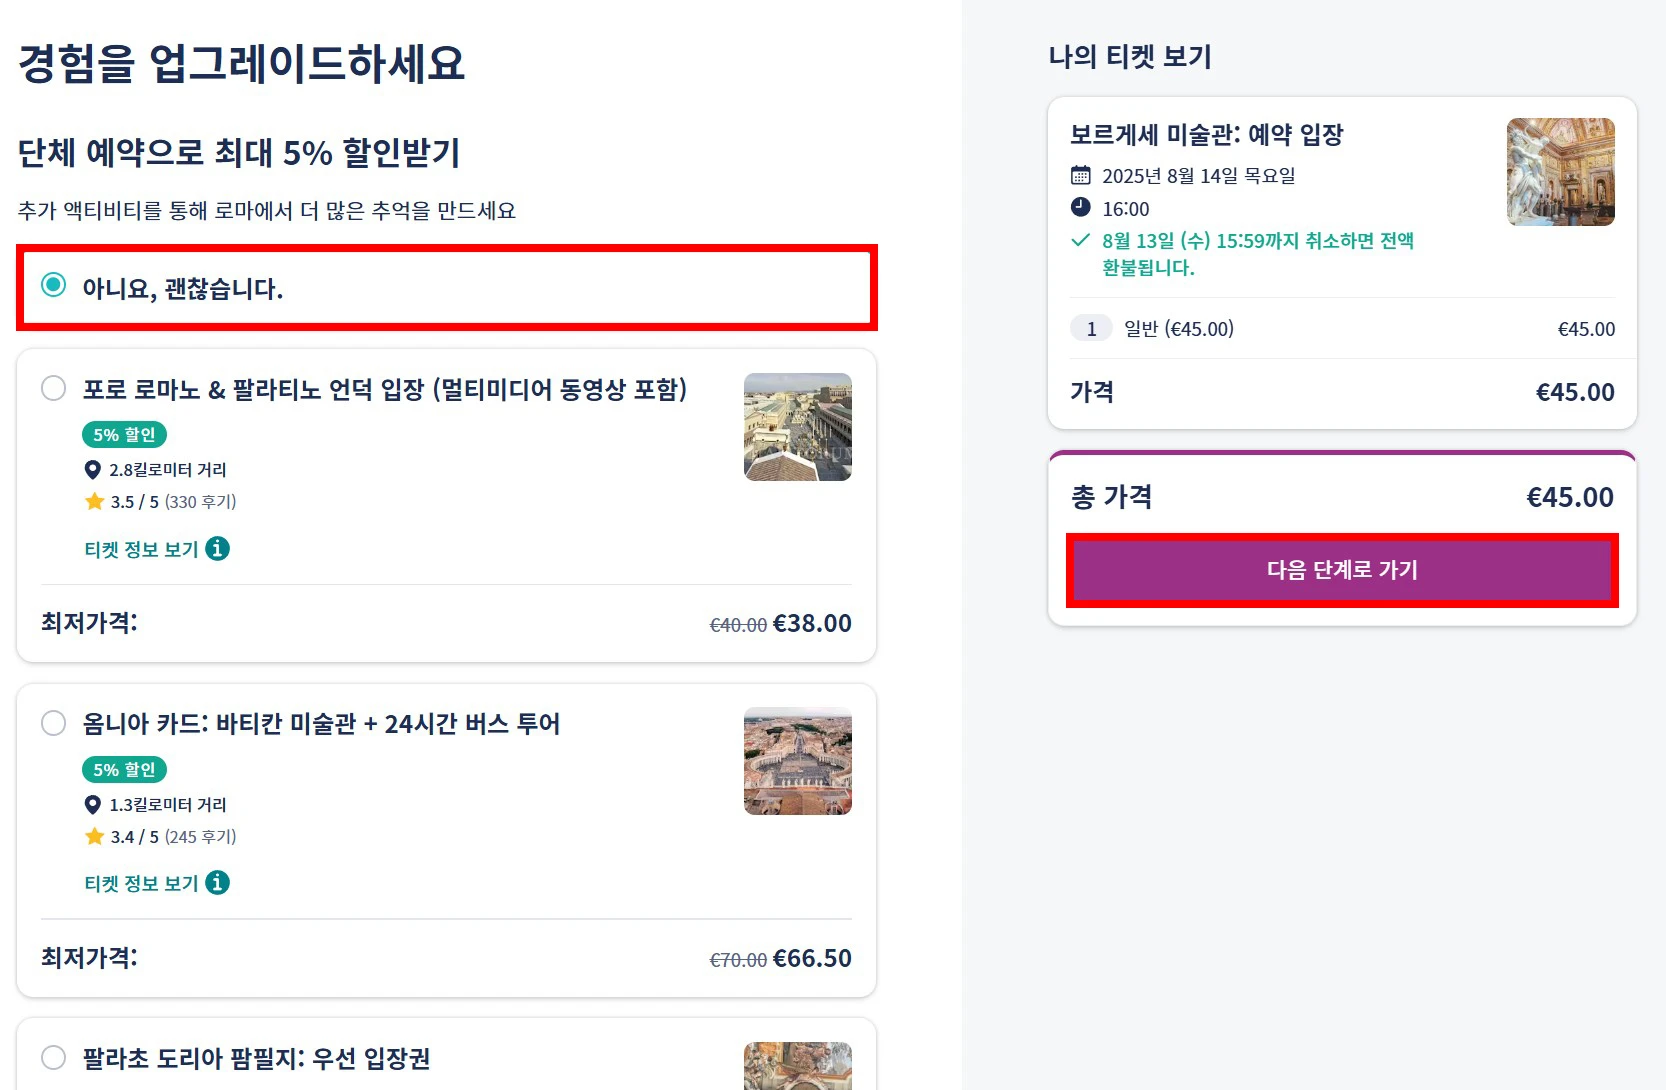
Task: Select the 포로 로마노 & 팔라티노 언덕 radio button
Action: pos(54,388)
